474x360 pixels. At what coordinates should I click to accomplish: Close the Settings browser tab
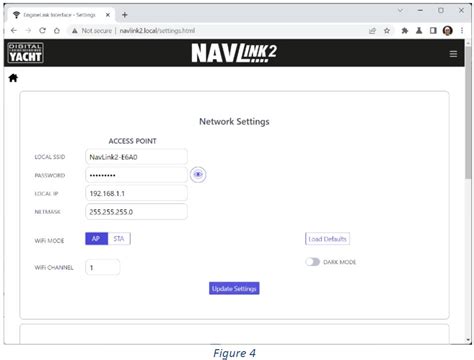[x=108, y=15]
